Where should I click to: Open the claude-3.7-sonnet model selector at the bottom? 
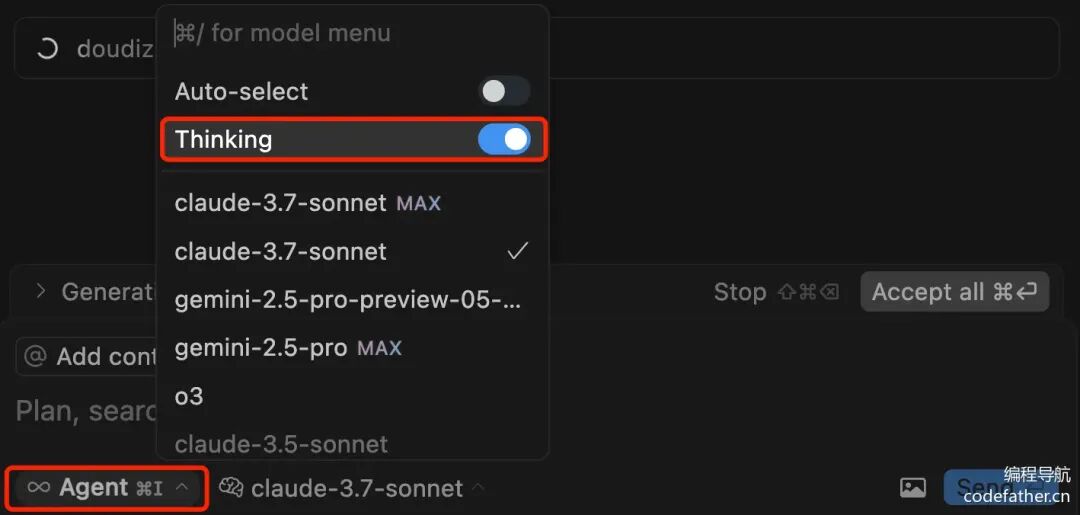(x=356, y=488)
